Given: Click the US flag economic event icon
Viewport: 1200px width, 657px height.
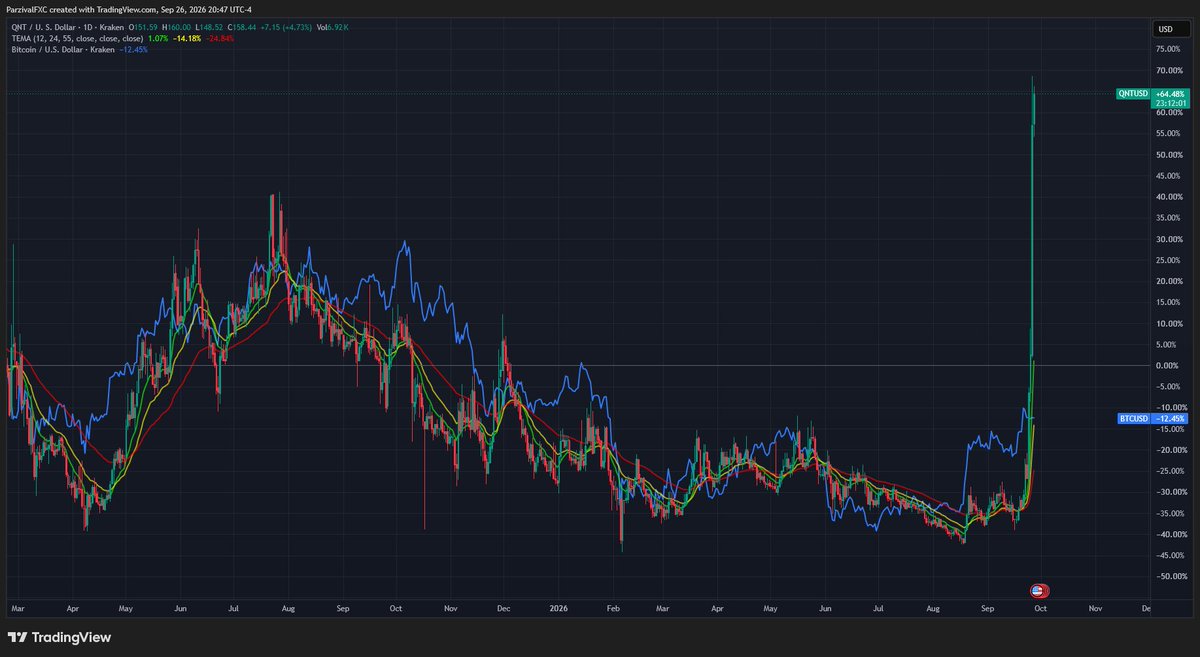Looking at the screenshot, I should click(x=1040, y=590).
